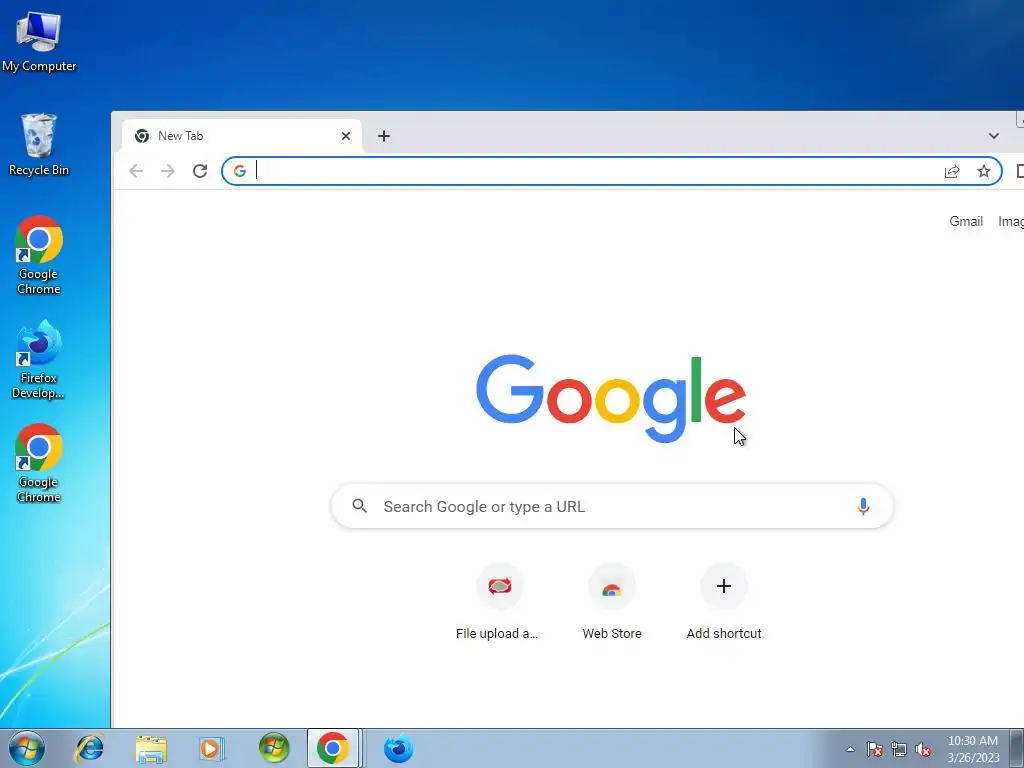This screenshot has height=768, width=1024.
Task: Bookmark this tab with the star icon
Action: pos(984,171)
